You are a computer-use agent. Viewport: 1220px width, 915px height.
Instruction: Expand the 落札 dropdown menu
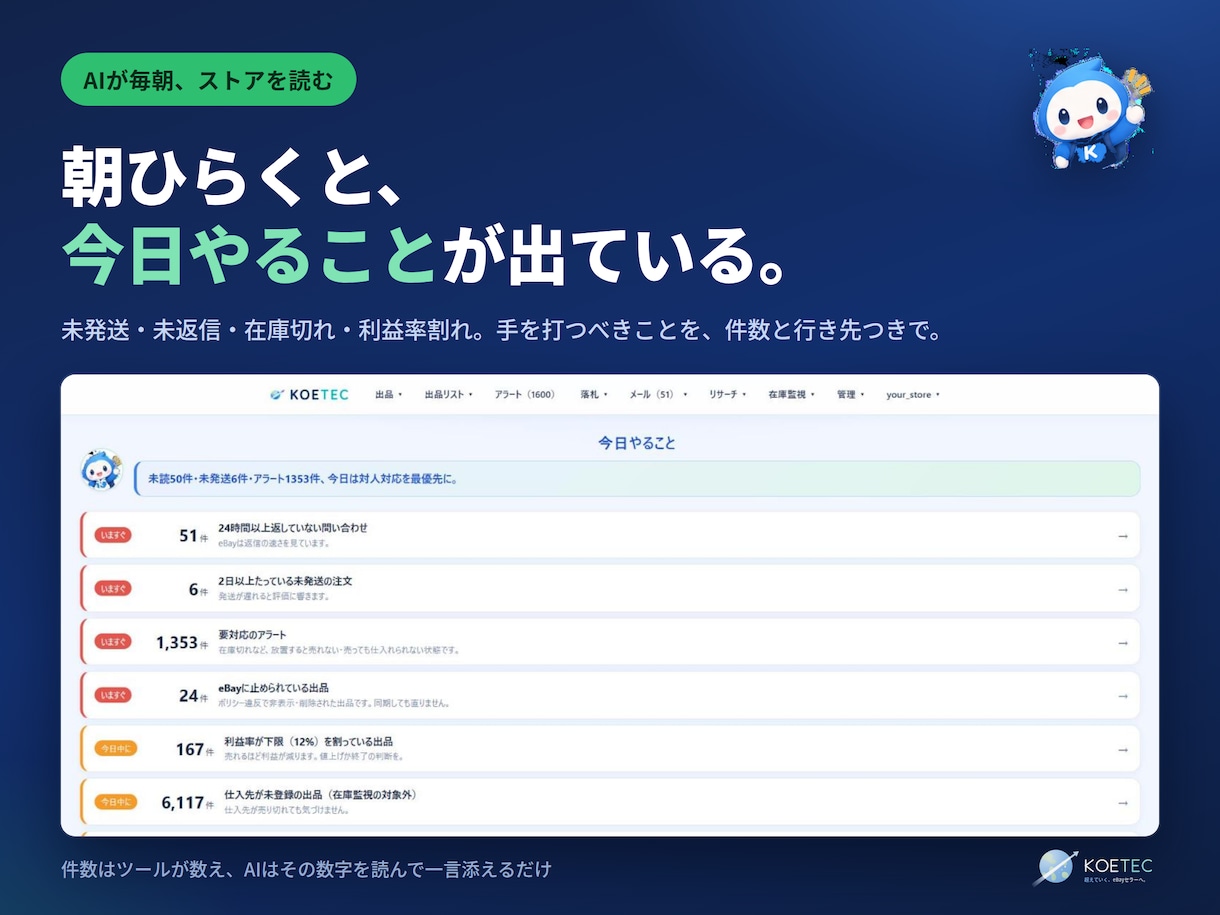click(594, 395)
